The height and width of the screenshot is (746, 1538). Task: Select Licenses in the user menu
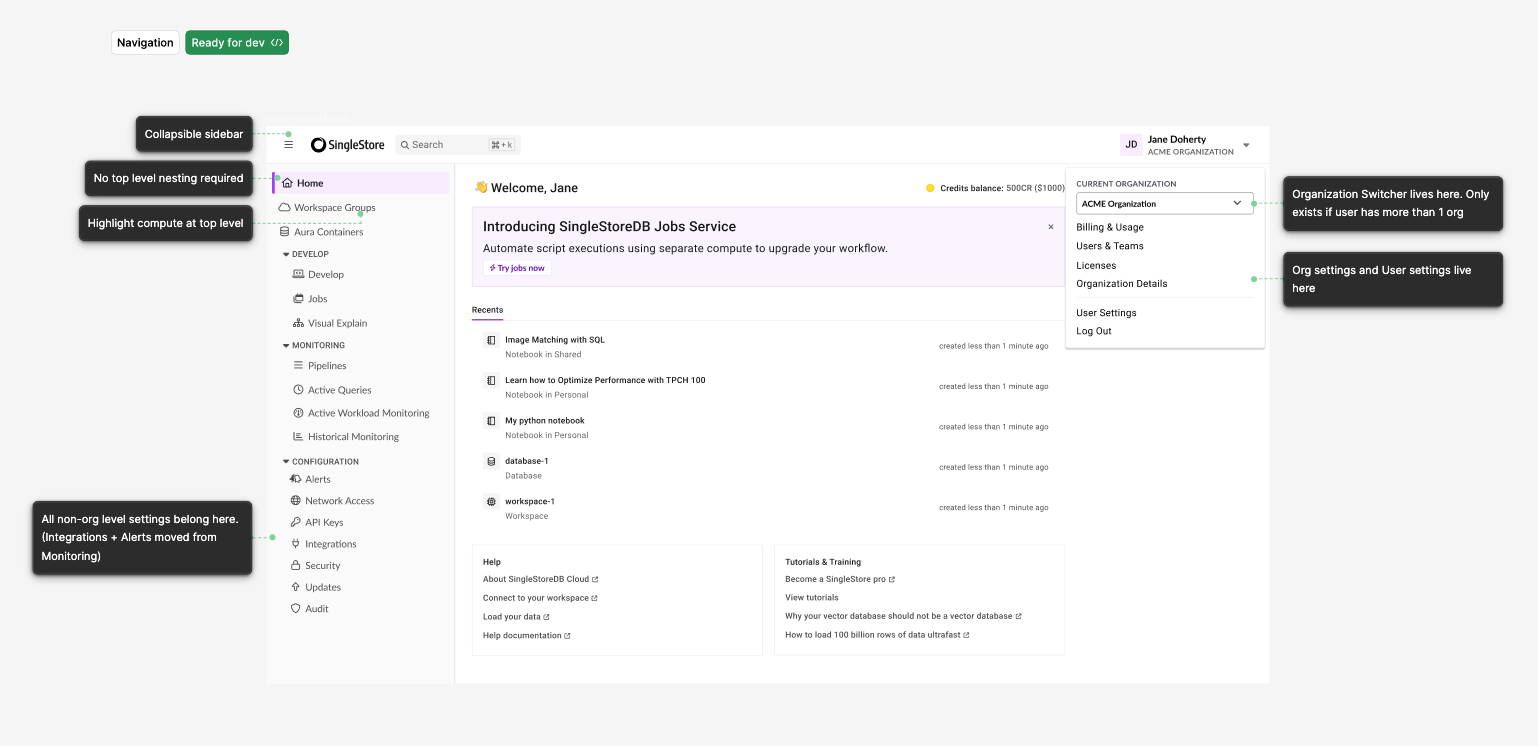point(1096,265)
